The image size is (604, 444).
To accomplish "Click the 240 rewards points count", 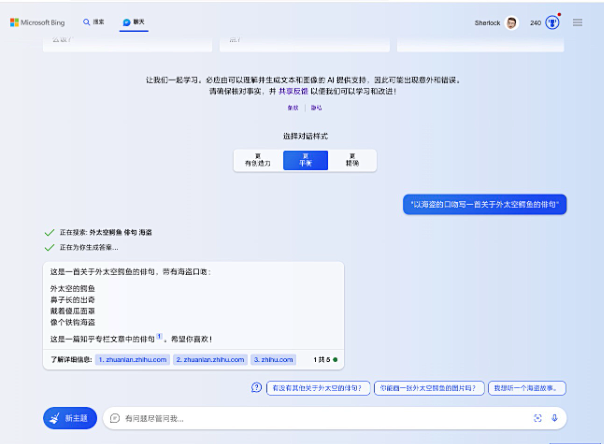I will (x=535, y=23).
